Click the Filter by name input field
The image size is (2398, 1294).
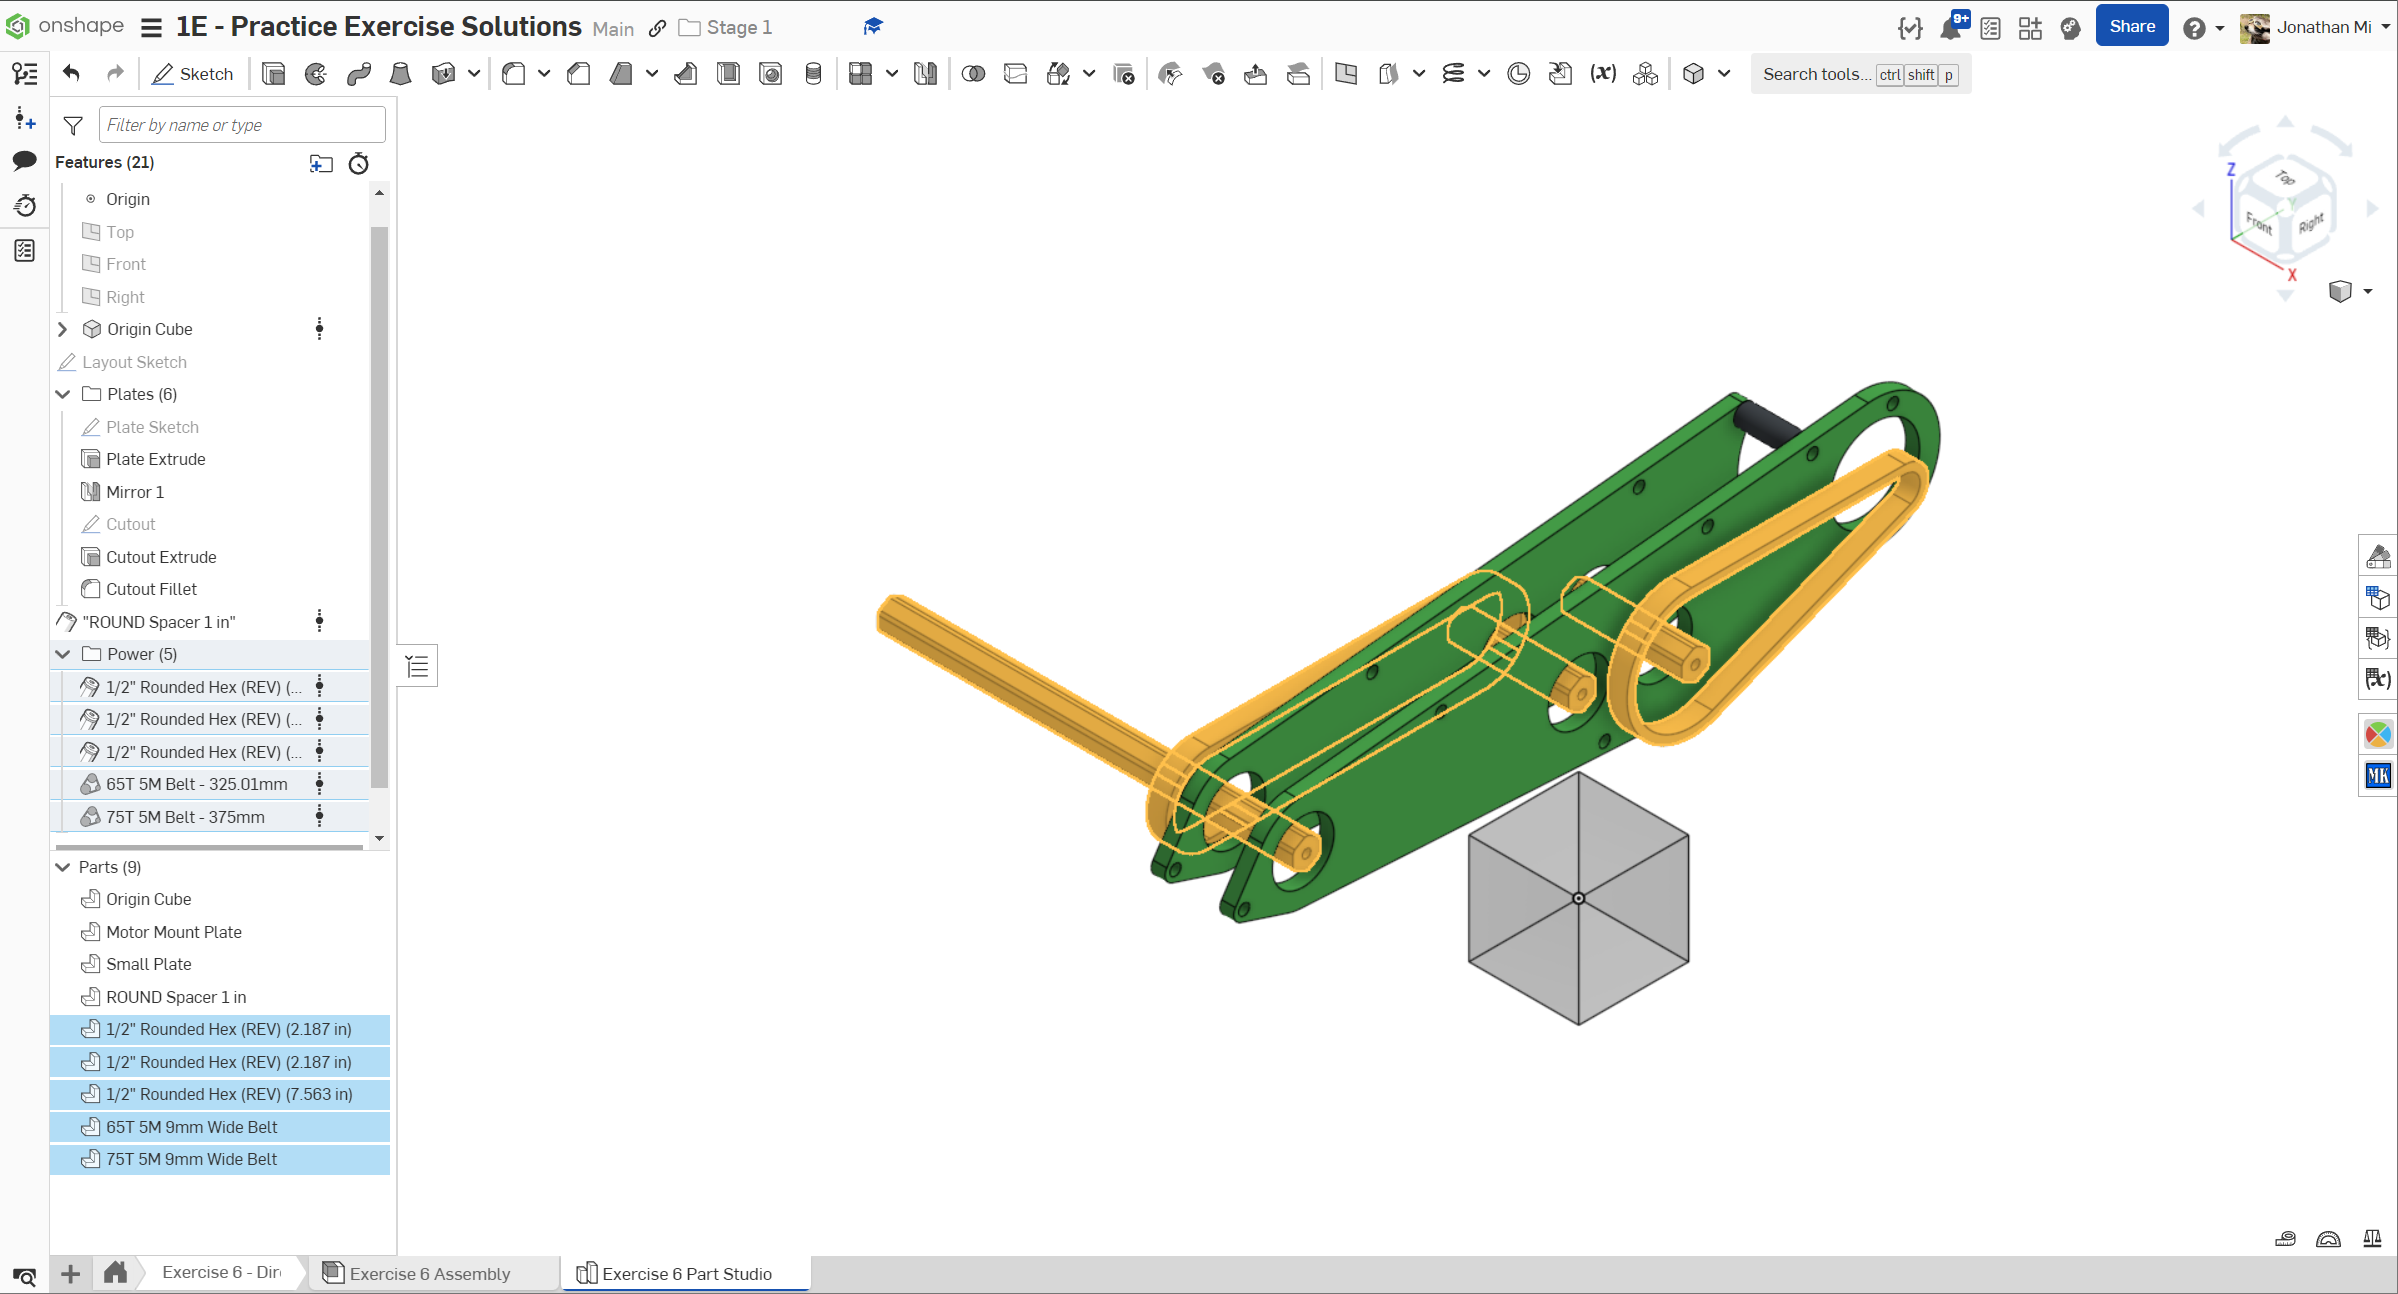(x=241, y=125)
